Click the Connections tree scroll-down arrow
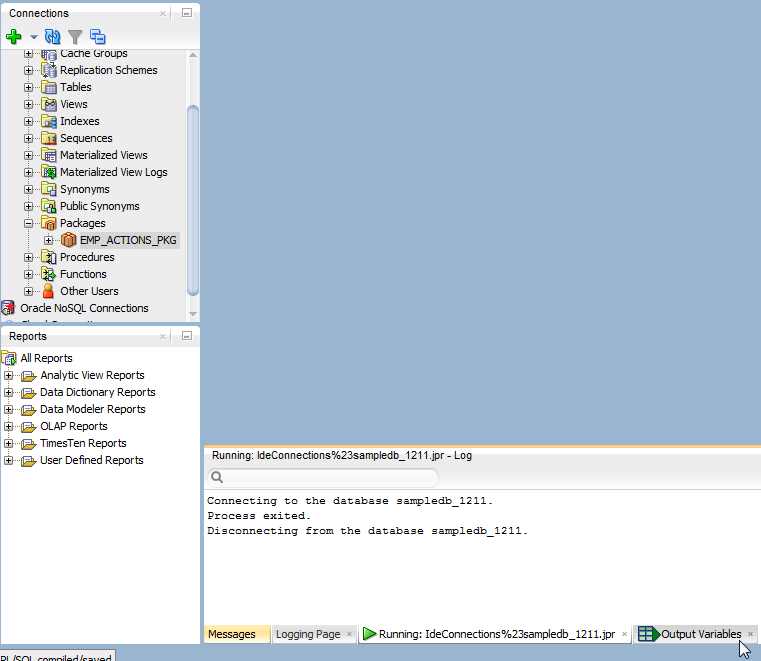The height and width of the screenshot is (661, 761). pyautogui.click(x=193, y=314)
